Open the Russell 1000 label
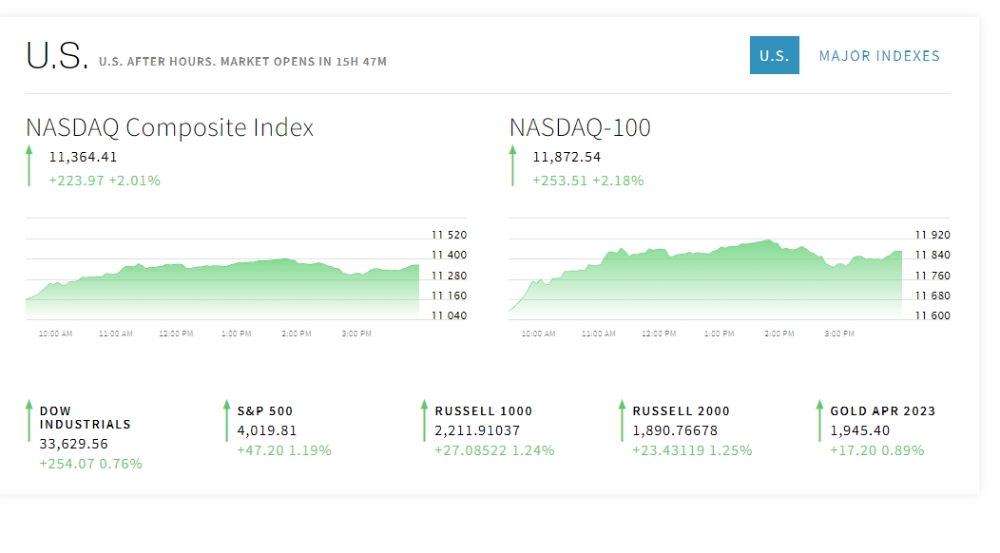The width and height of the screenshot is (1000, 553). tap(483, 411)
